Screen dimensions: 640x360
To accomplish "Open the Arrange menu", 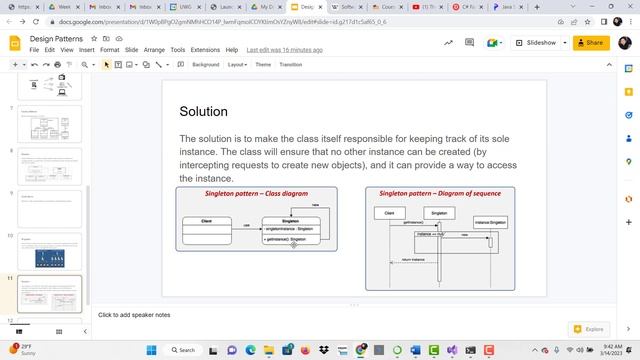I will click(154, 50).
